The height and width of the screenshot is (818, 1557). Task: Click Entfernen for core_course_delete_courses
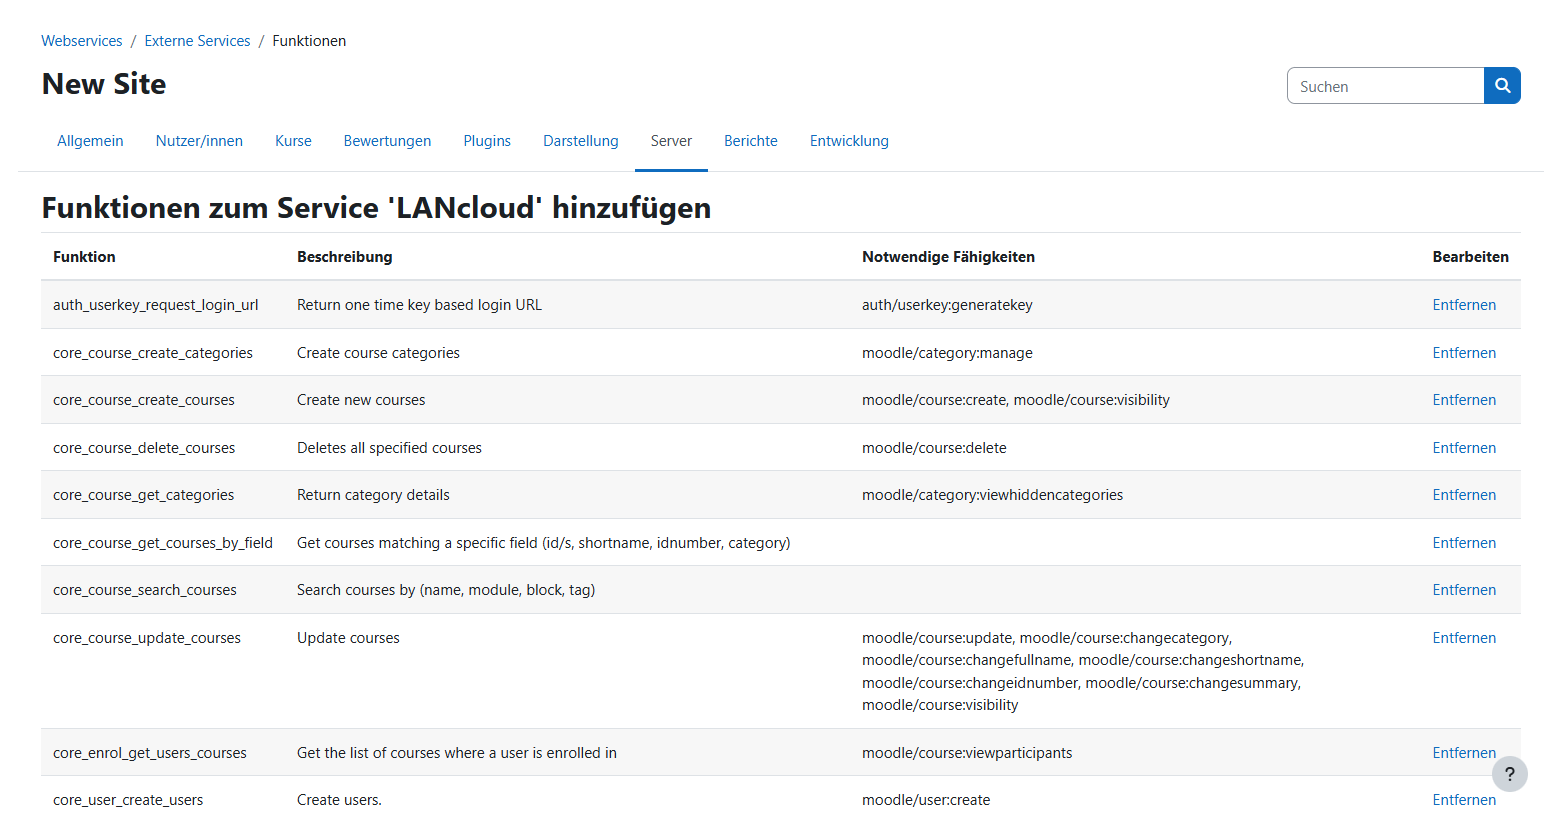pyautogui.click(x=1463, y=448)
